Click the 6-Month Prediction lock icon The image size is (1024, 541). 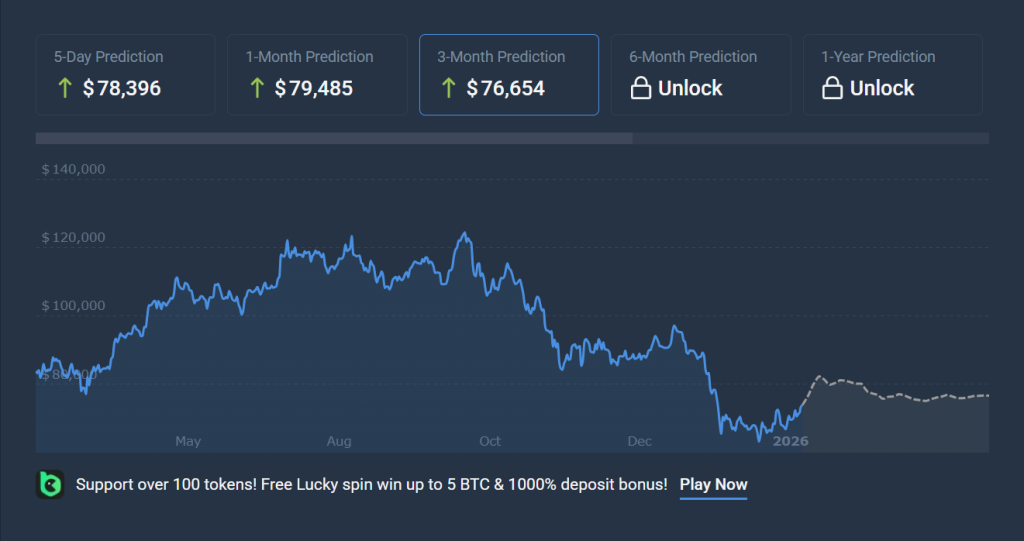coord(641,89)
